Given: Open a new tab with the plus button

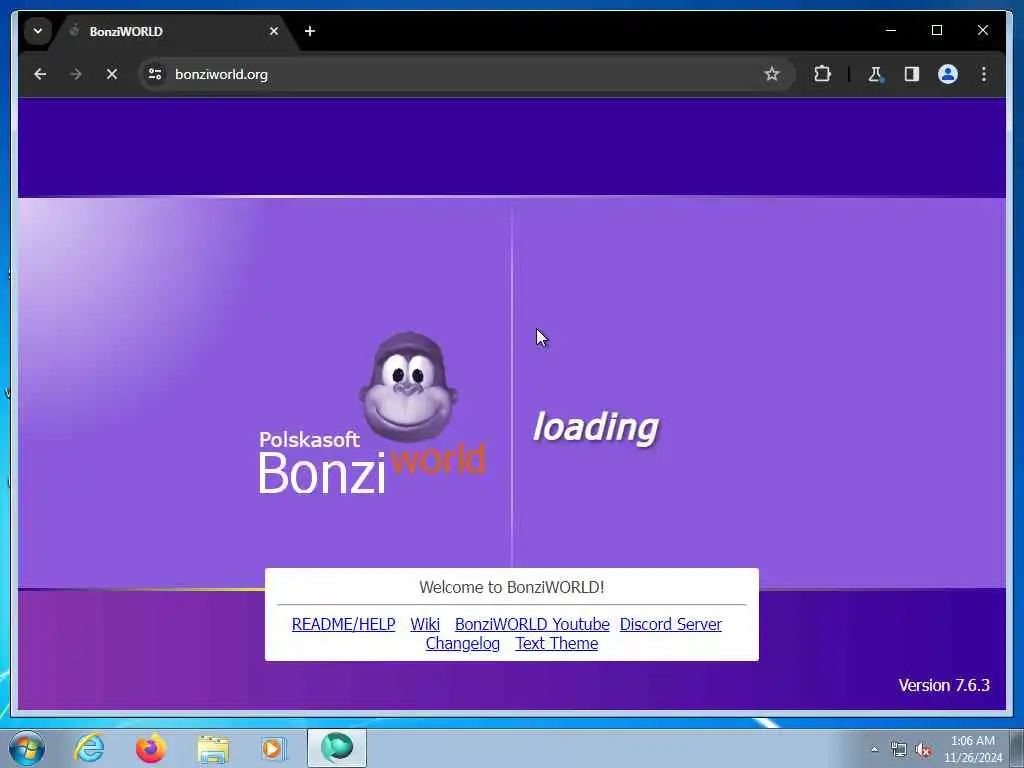Looking at the screenshot, I should coord(310,31).
